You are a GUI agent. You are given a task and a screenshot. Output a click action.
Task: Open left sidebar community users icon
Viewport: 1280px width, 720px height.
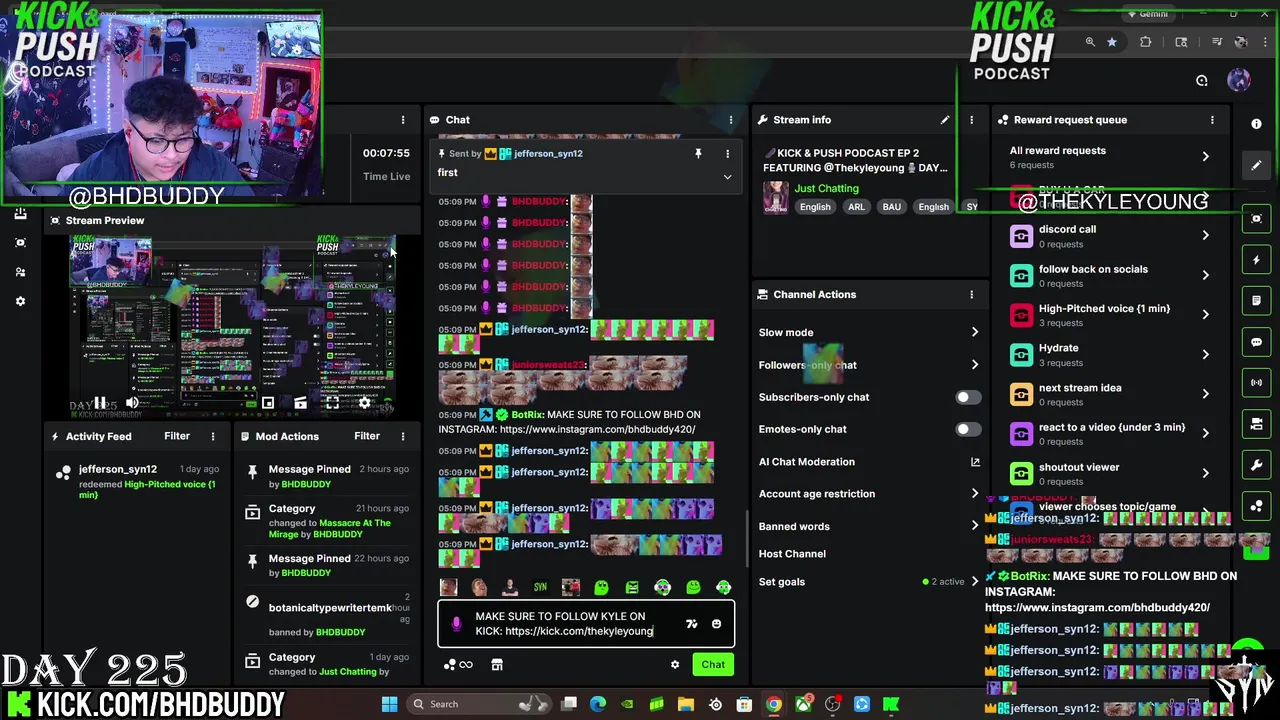(20, 272)
